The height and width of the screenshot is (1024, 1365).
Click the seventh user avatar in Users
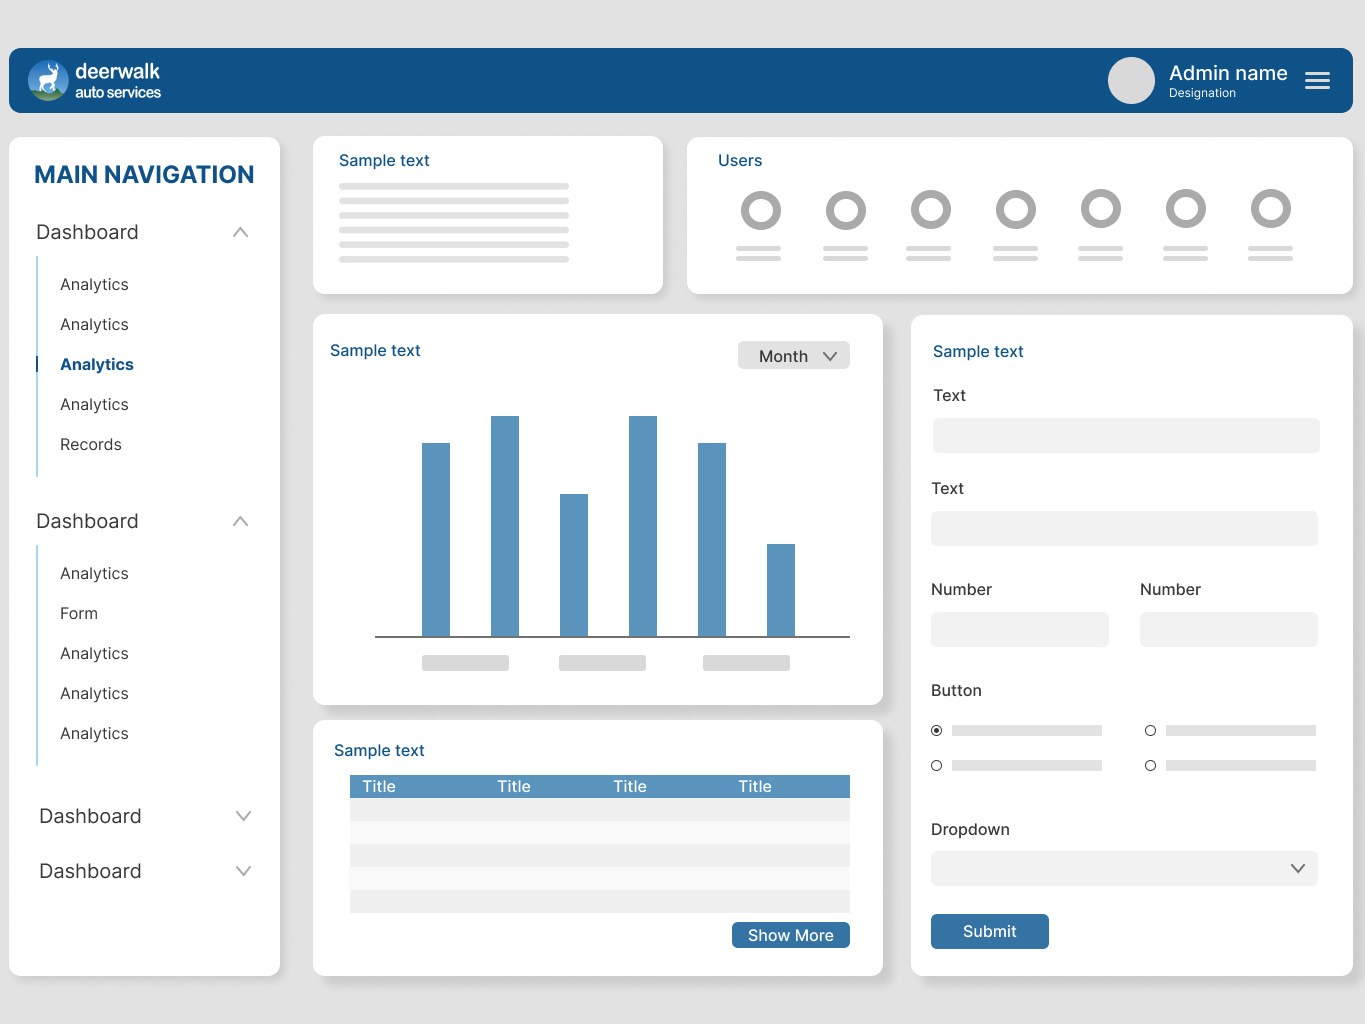click(1270, 208)
